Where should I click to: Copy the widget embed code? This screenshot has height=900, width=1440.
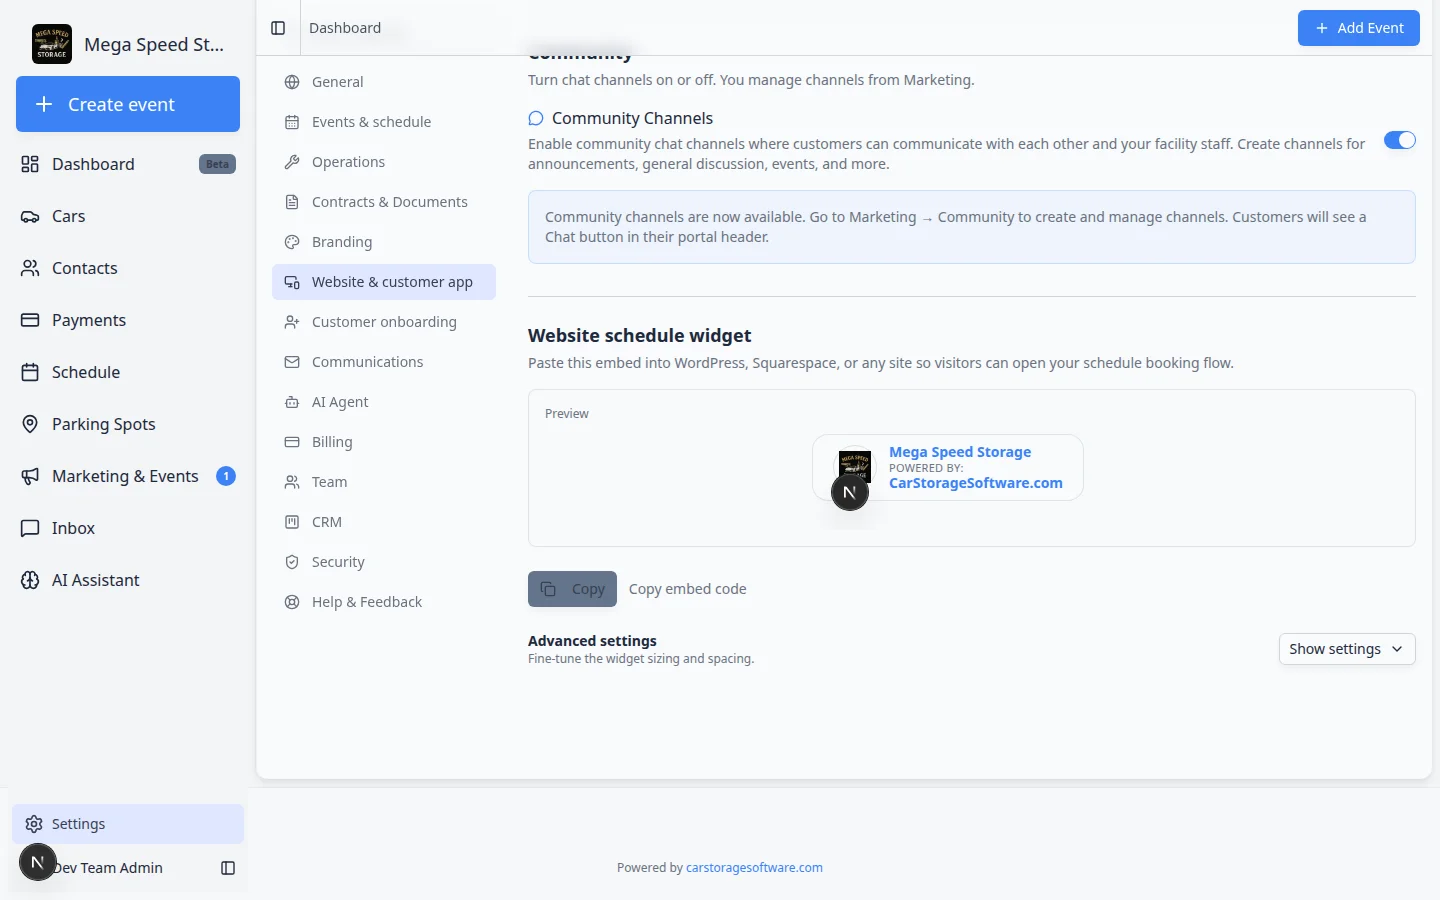[x=572, y=589]
